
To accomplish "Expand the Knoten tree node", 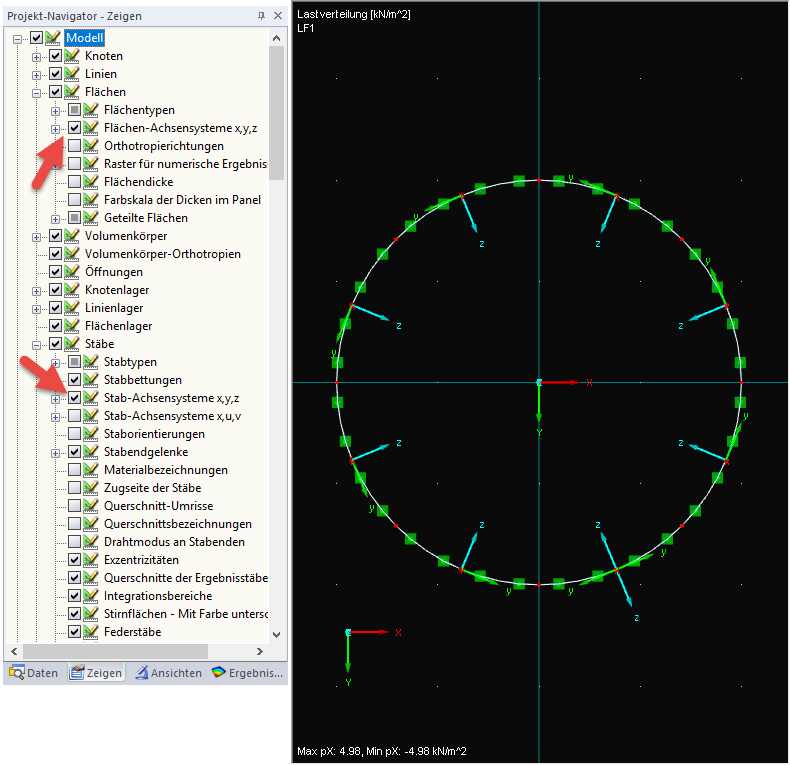I will [x=36, y=57].
